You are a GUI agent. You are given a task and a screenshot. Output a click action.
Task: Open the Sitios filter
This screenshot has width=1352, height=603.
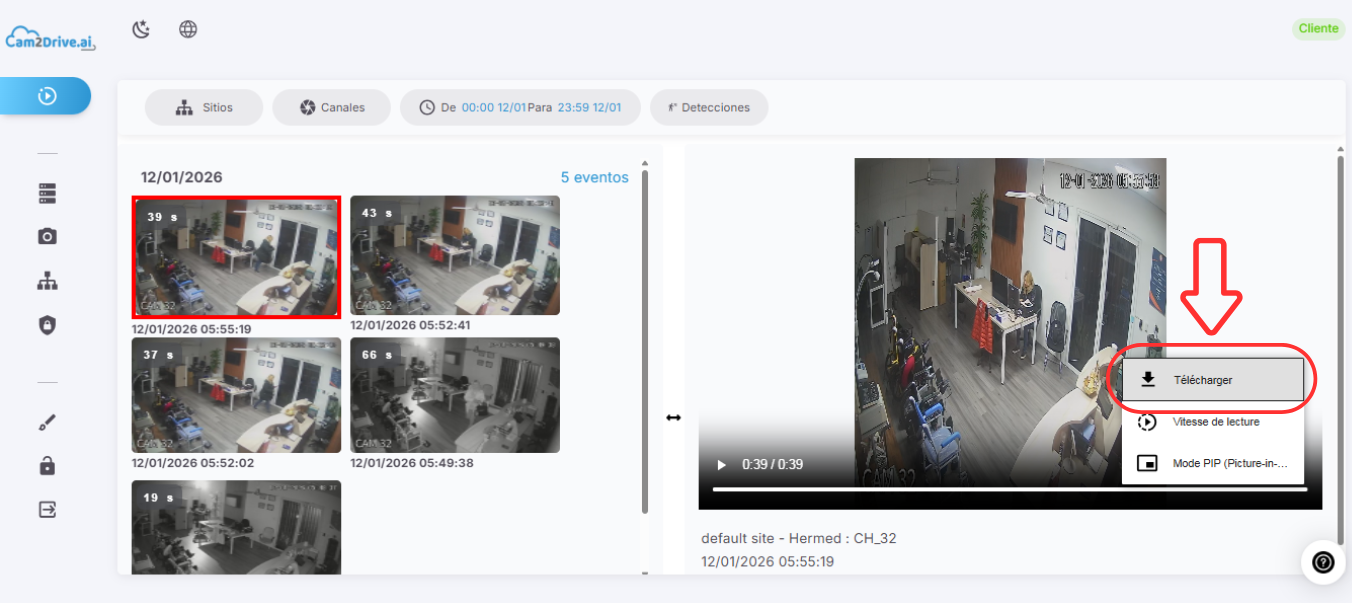click(x=204, y=107)
